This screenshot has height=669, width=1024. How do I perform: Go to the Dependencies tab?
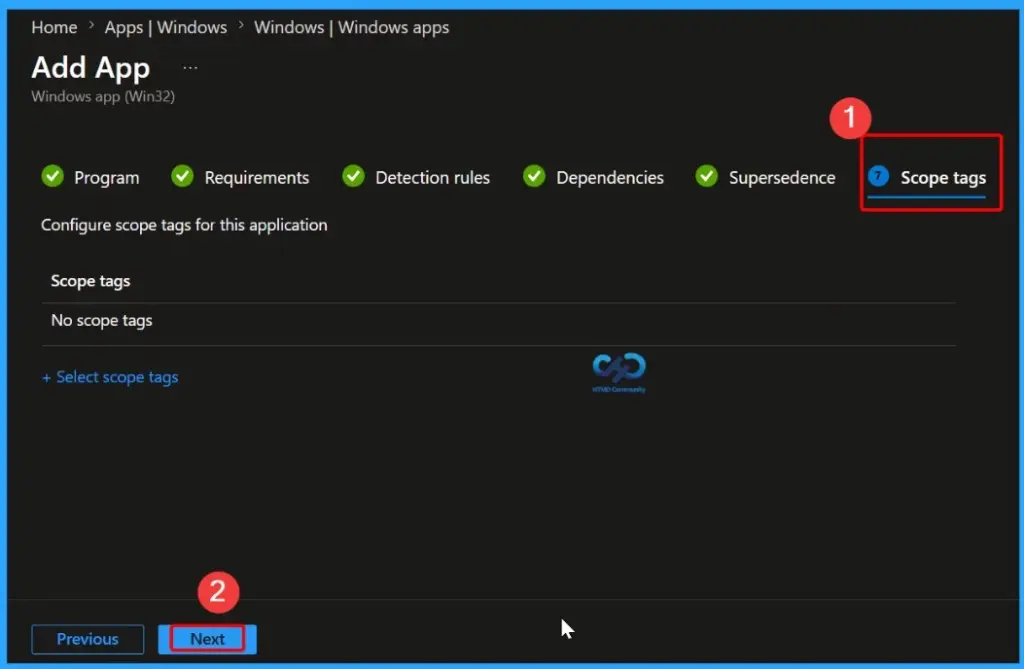click(593, 177)
